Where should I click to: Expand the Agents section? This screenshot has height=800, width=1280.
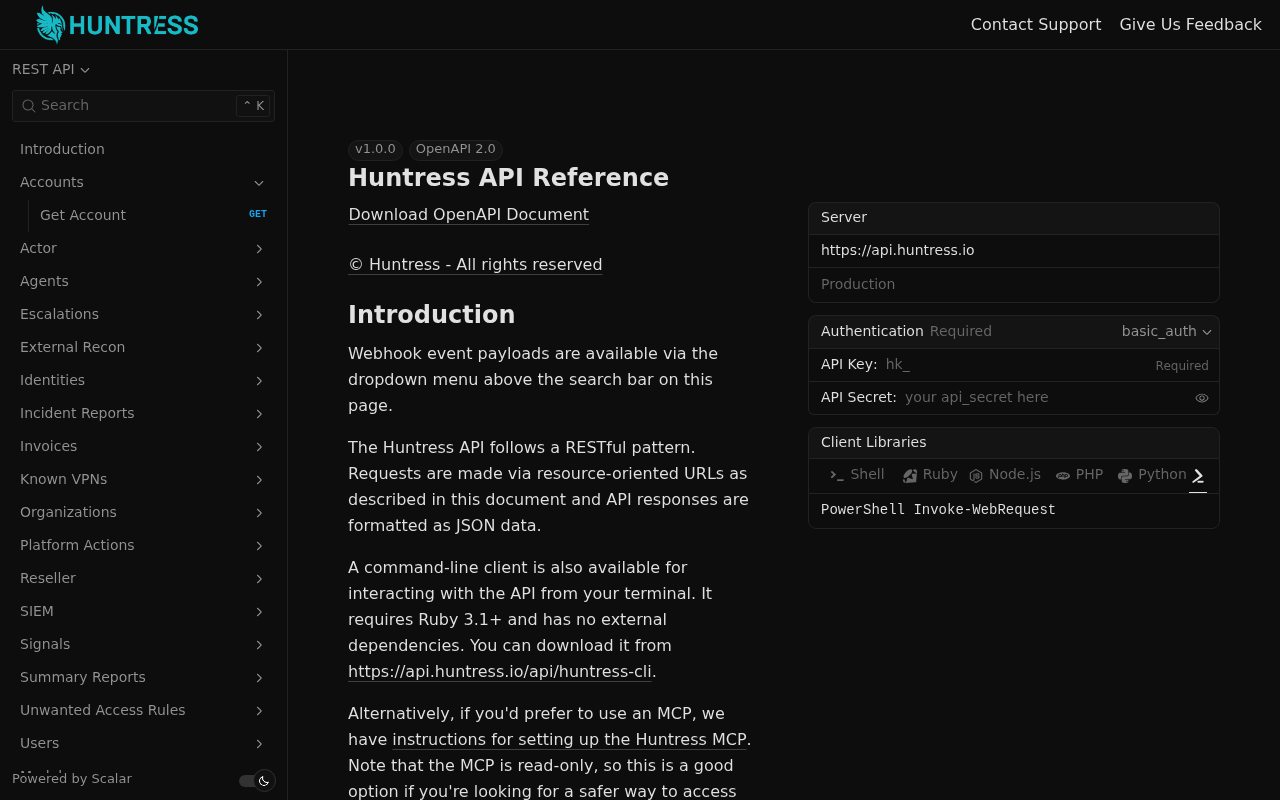pos(259,282)
